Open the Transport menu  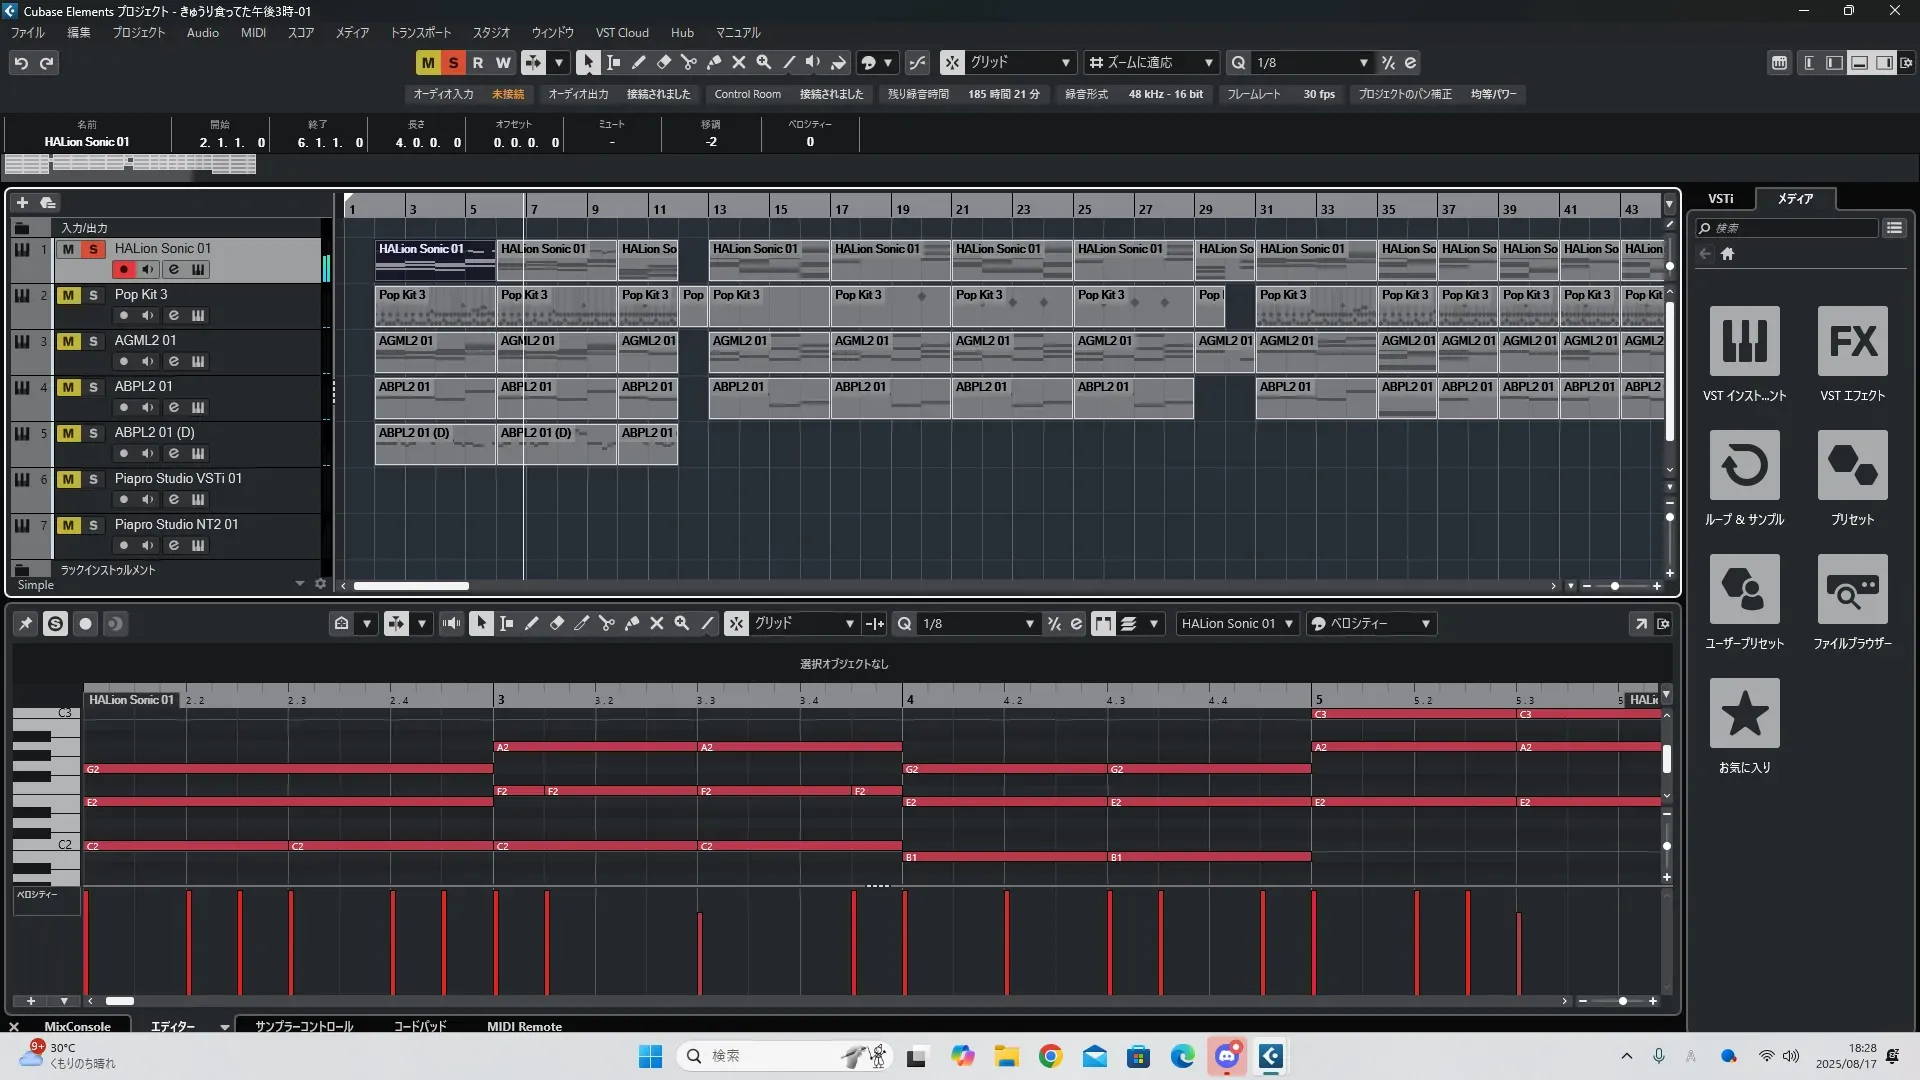click(x=420, y=32)
